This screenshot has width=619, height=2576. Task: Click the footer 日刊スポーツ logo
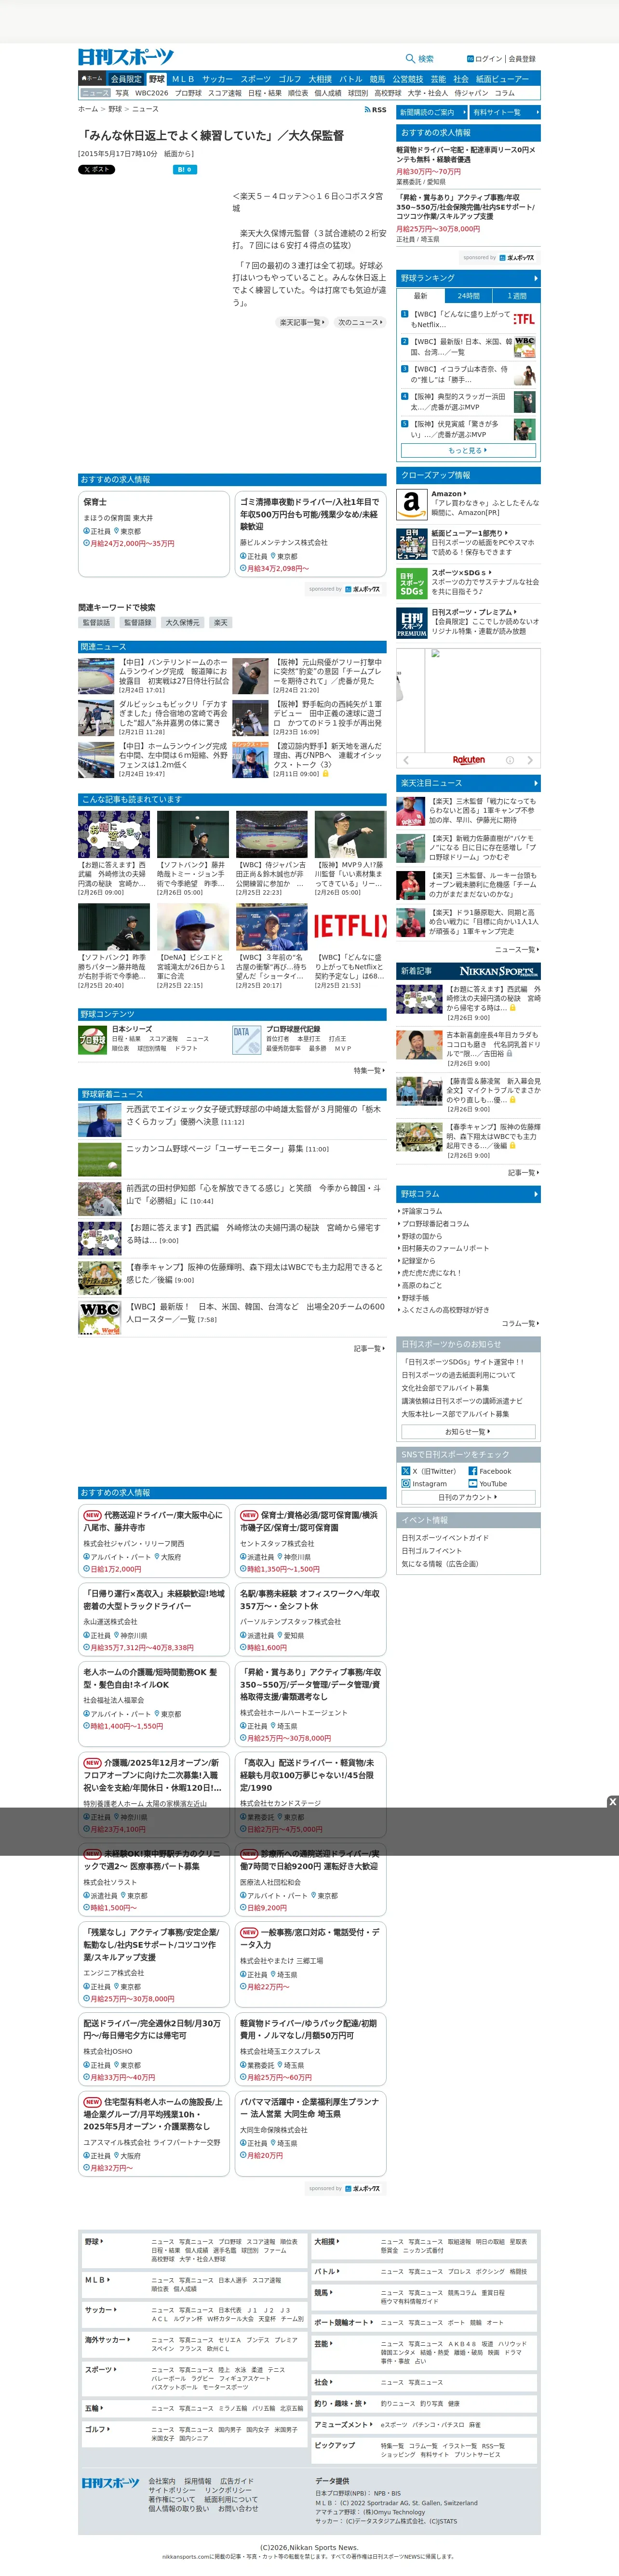[110, 2484]
